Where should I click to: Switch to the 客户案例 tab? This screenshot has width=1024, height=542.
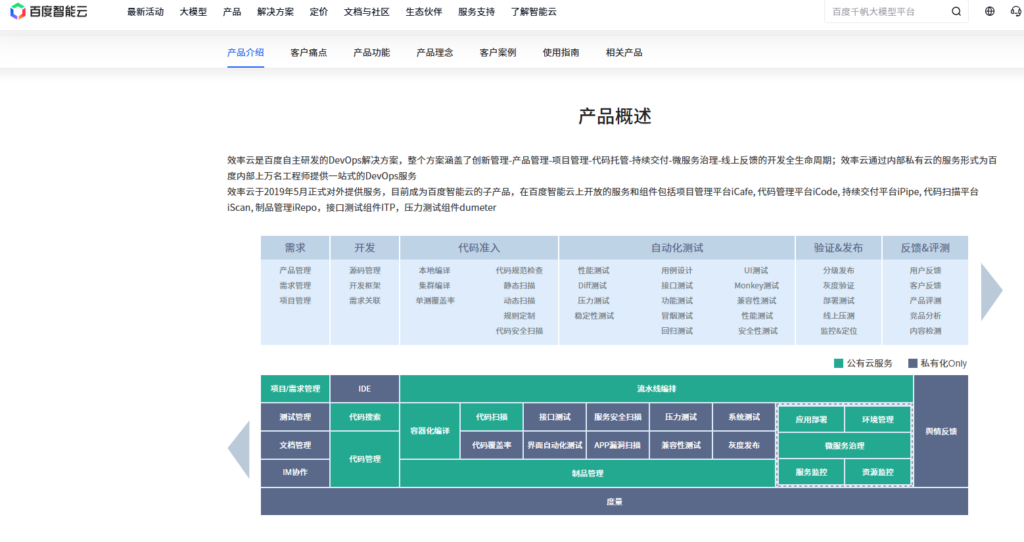(x=498, y=52)
